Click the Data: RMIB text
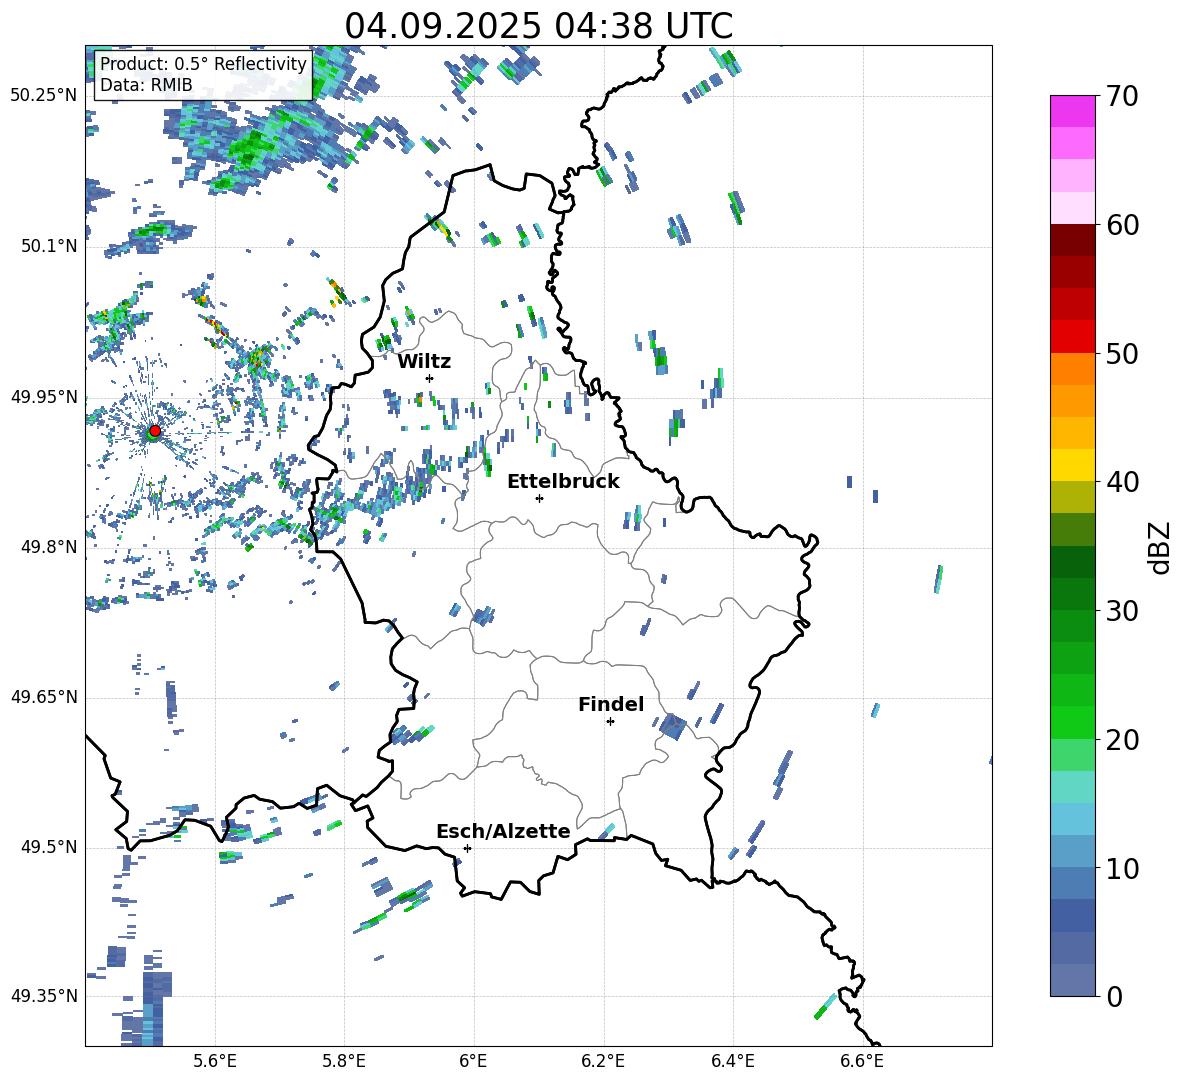The image size is (1184, 1081). pos(146,85)
